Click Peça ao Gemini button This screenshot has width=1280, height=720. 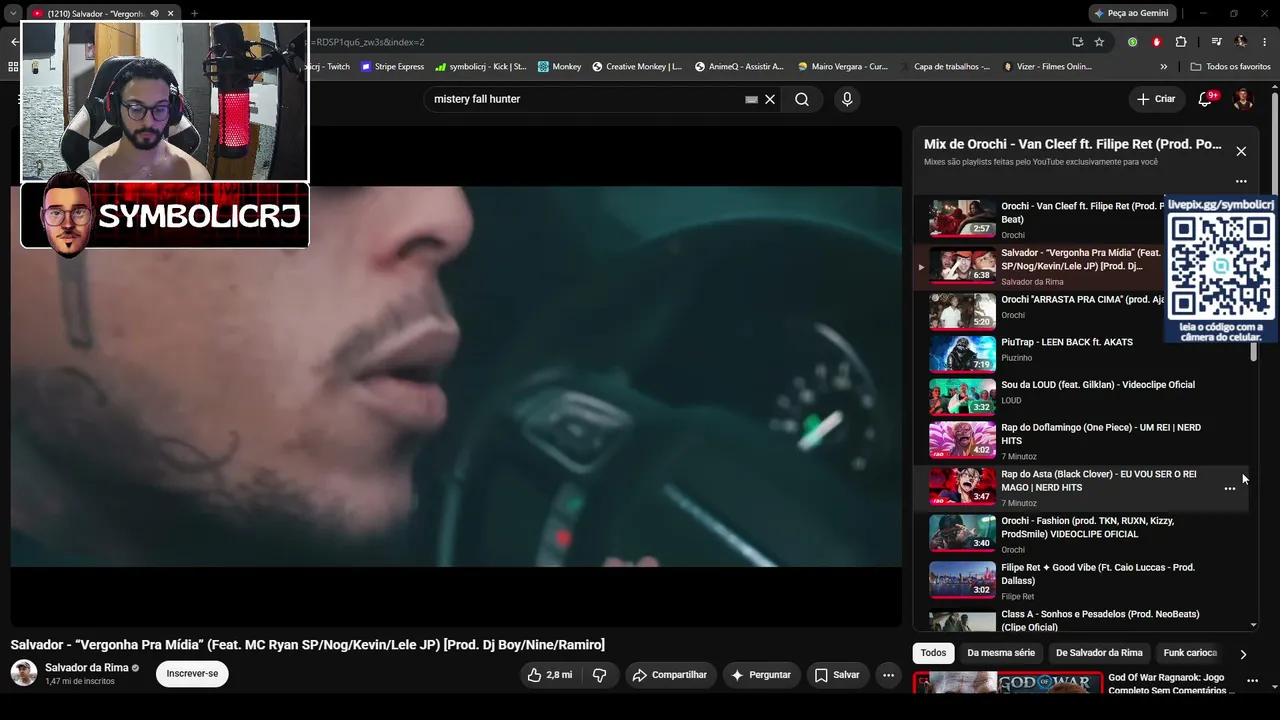point(1131,13)
